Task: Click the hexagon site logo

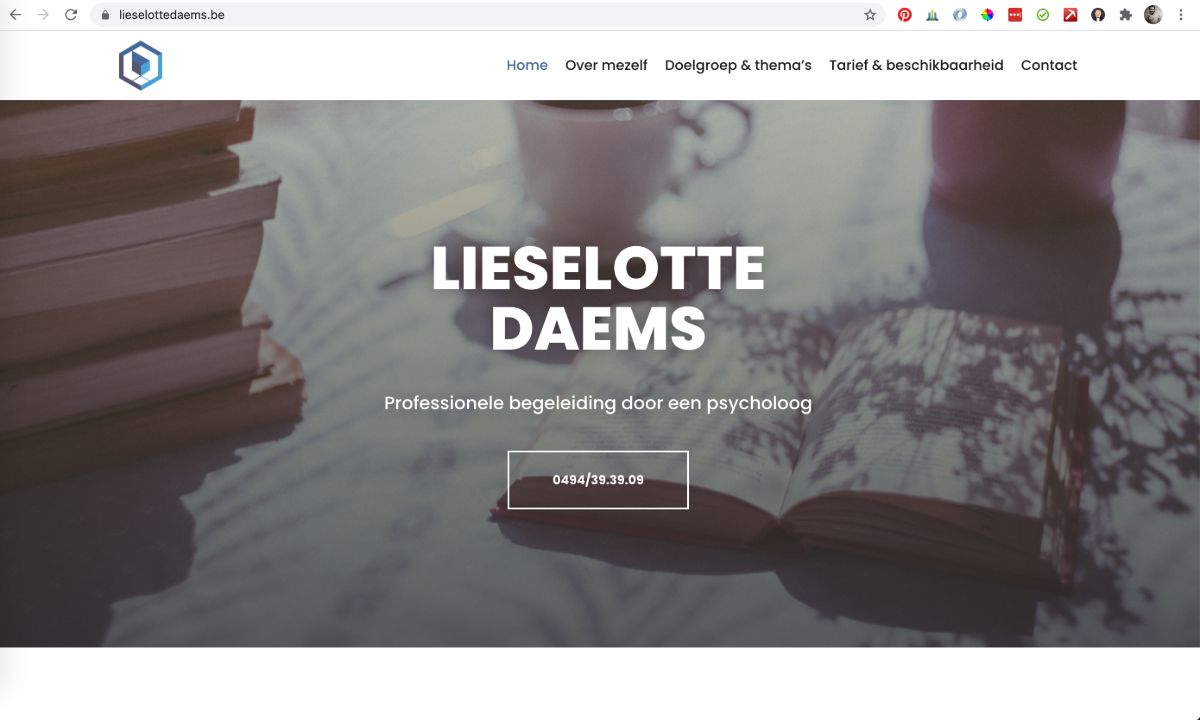Action: [x=140, y=65]
